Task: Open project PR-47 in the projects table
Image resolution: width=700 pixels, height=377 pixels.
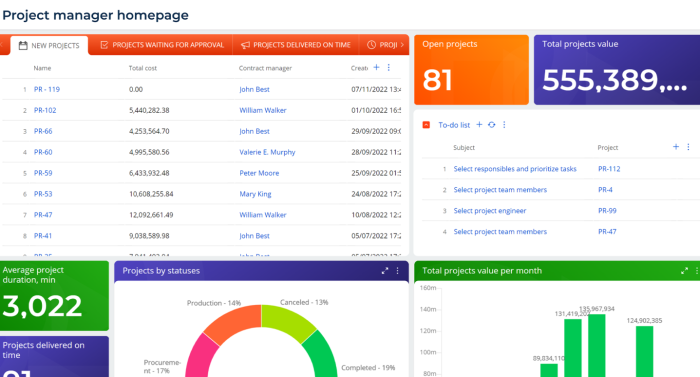Action: pyautogui.click(x=43, y=215)
